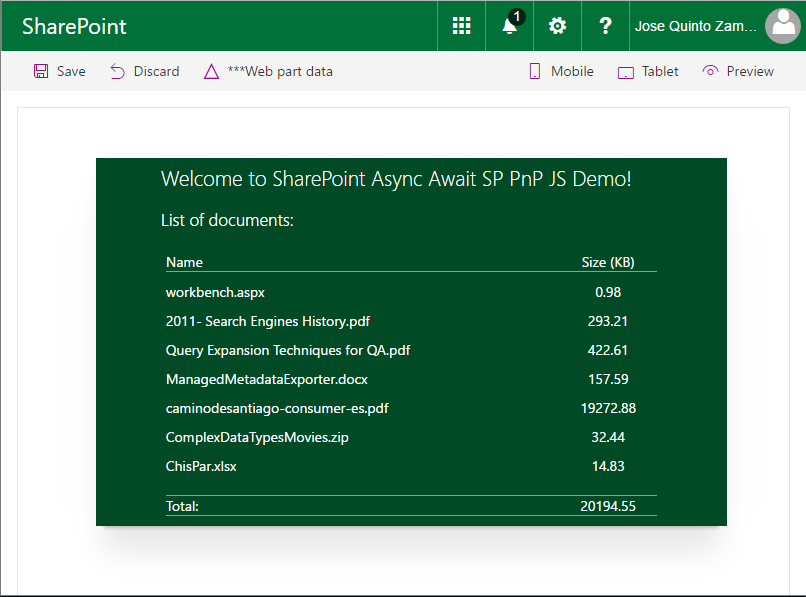806x597 pixels.
Task: Click the Save disk icon
Action: tap(41, 71)
